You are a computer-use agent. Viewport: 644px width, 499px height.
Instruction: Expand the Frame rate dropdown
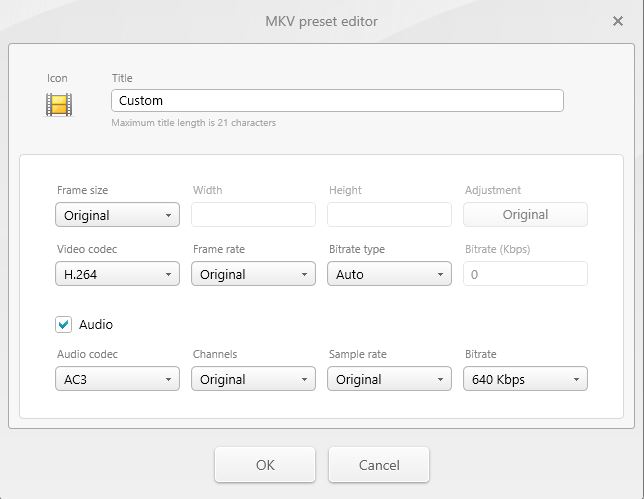pyautogui.click(x=253, y=274)
